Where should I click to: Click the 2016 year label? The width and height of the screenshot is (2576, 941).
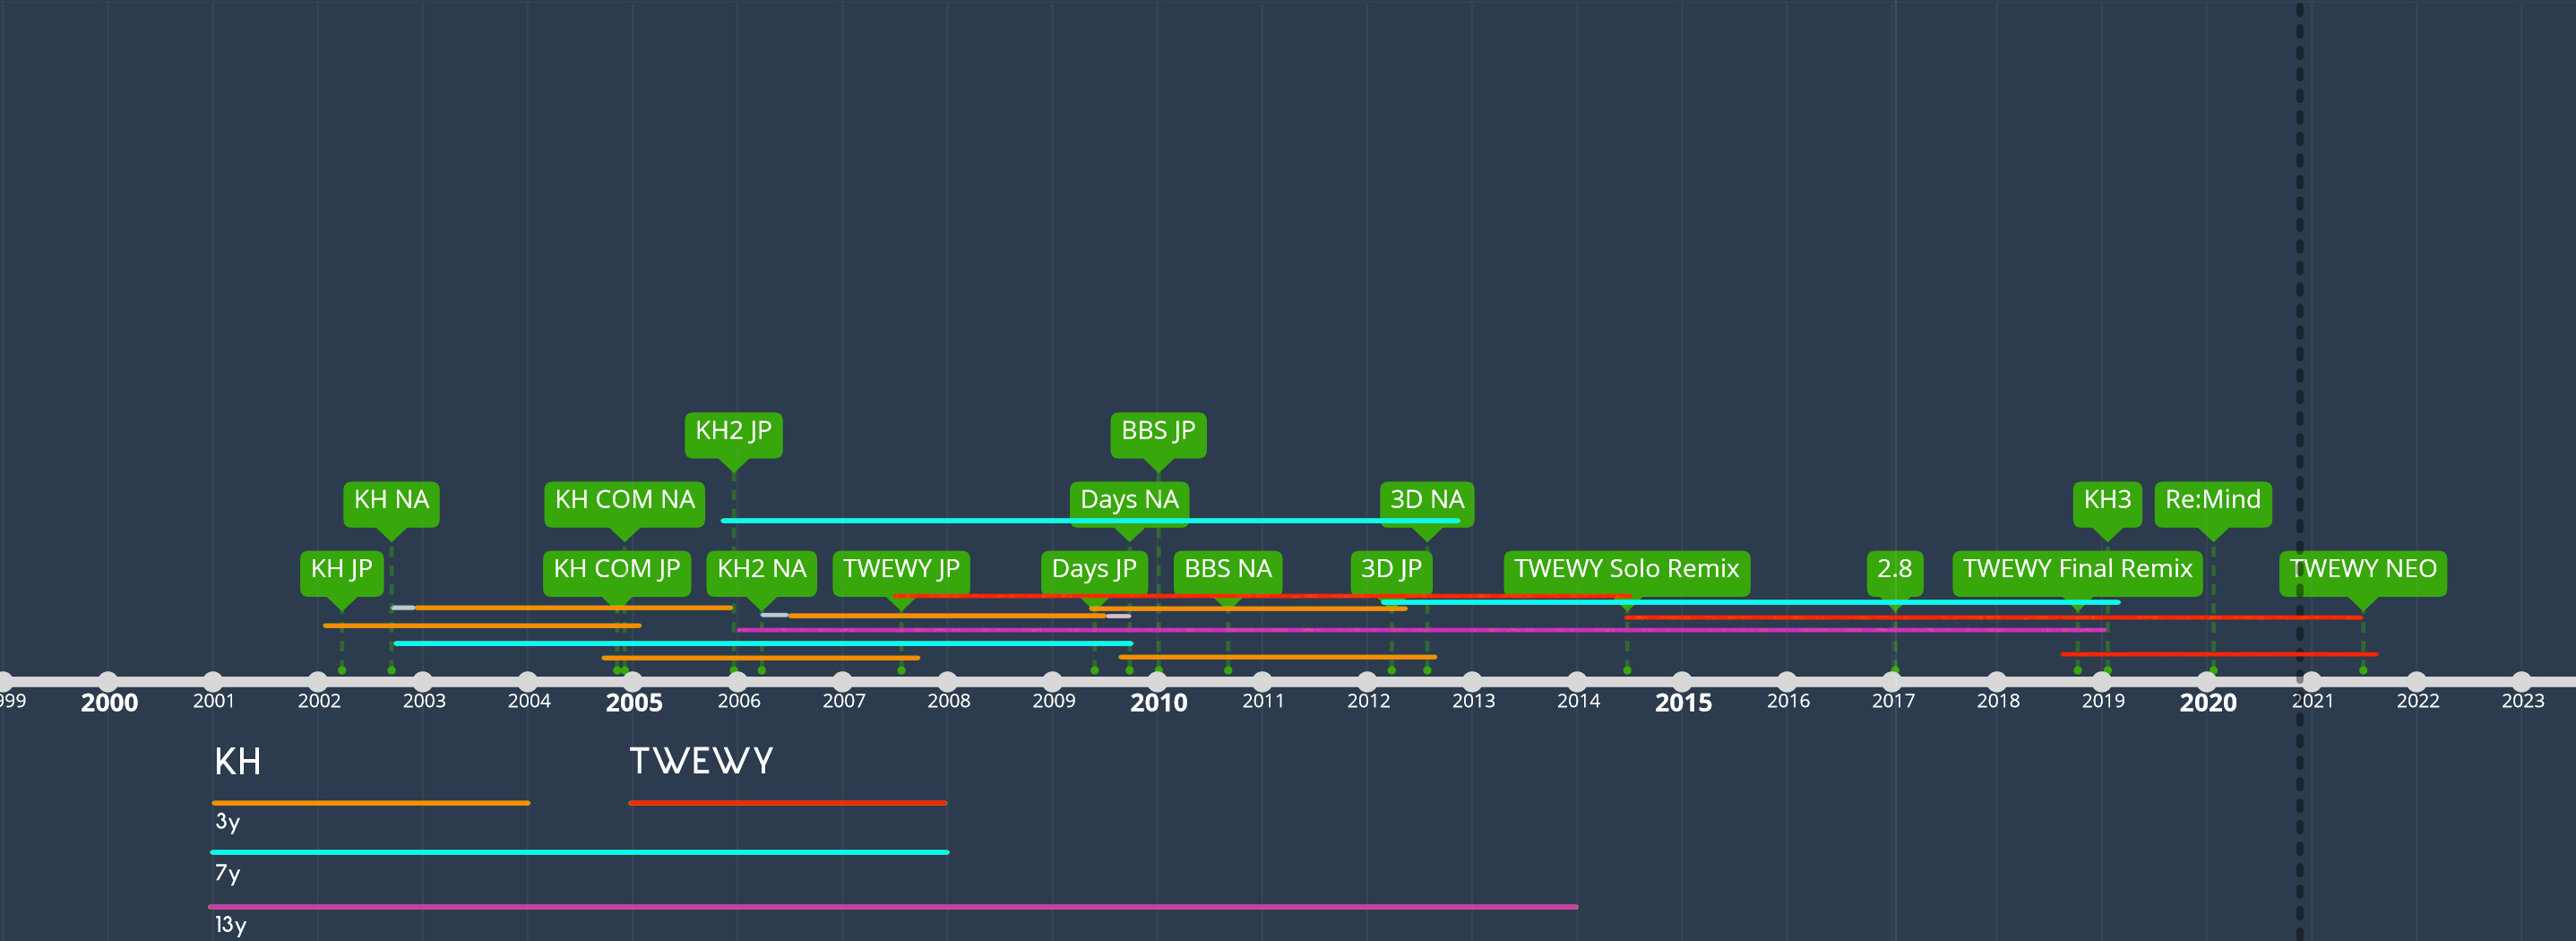(1788, 701)
